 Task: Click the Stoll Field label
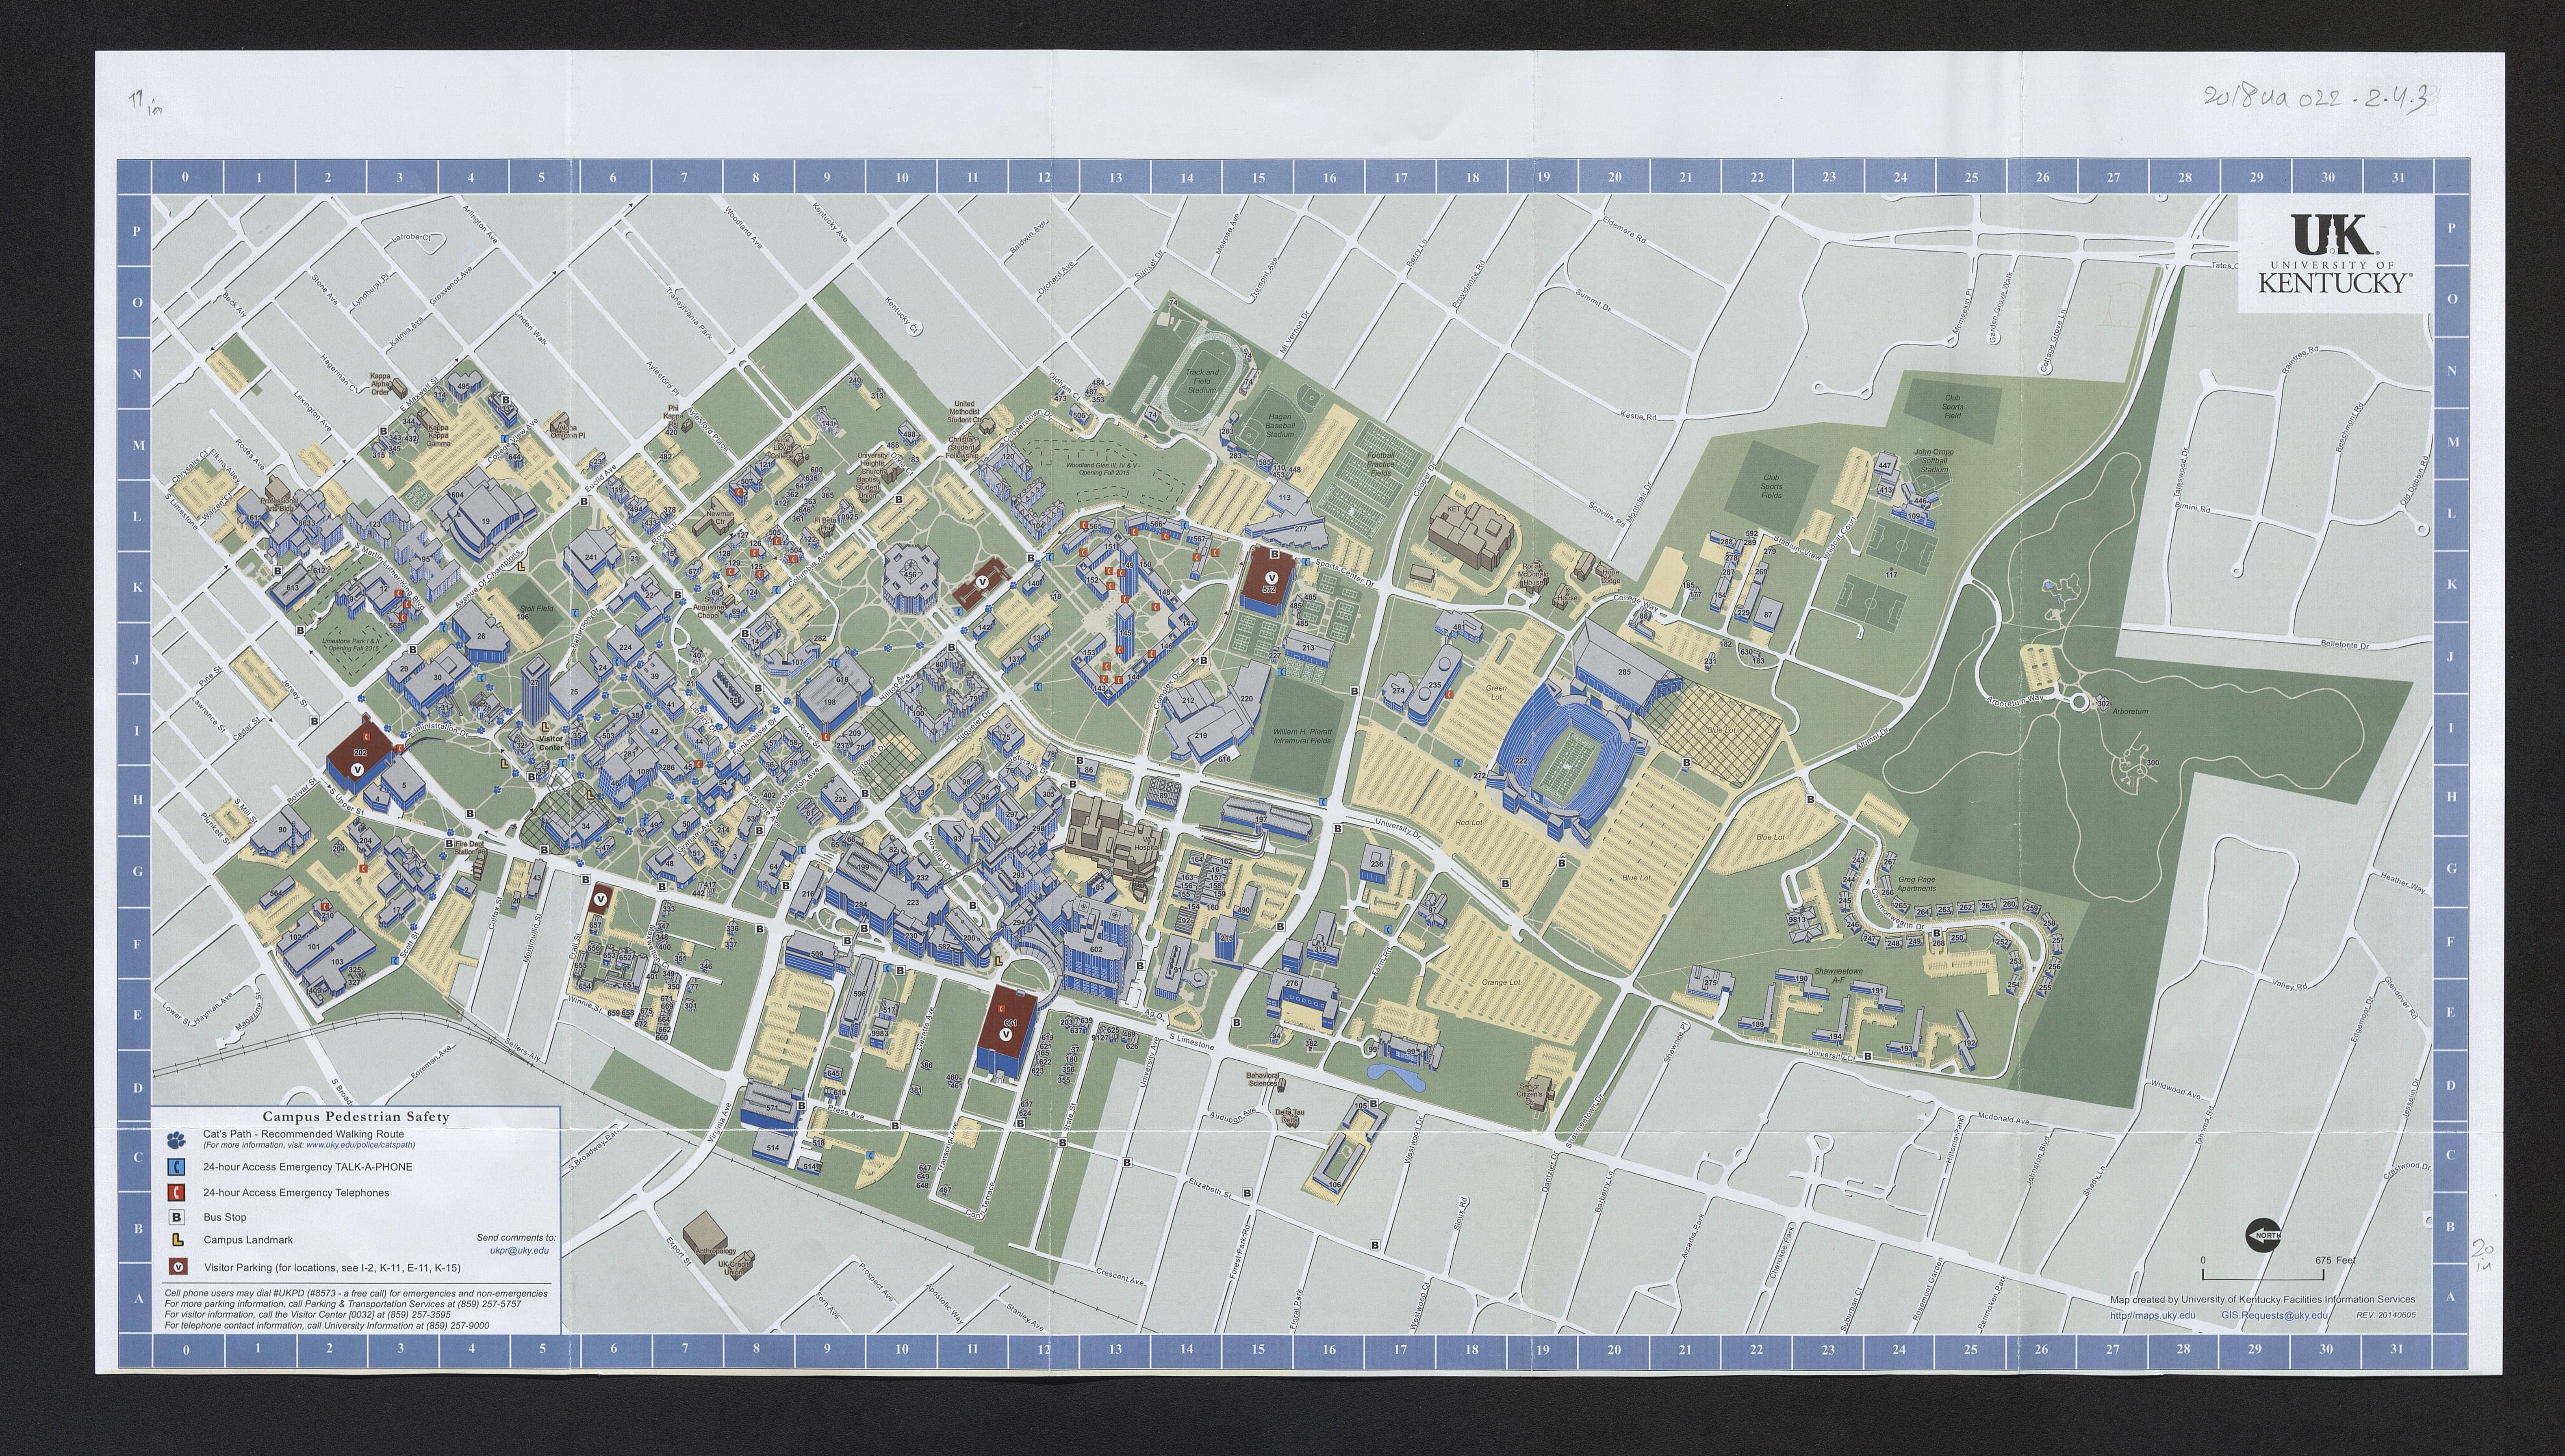(x=536, y=608)
